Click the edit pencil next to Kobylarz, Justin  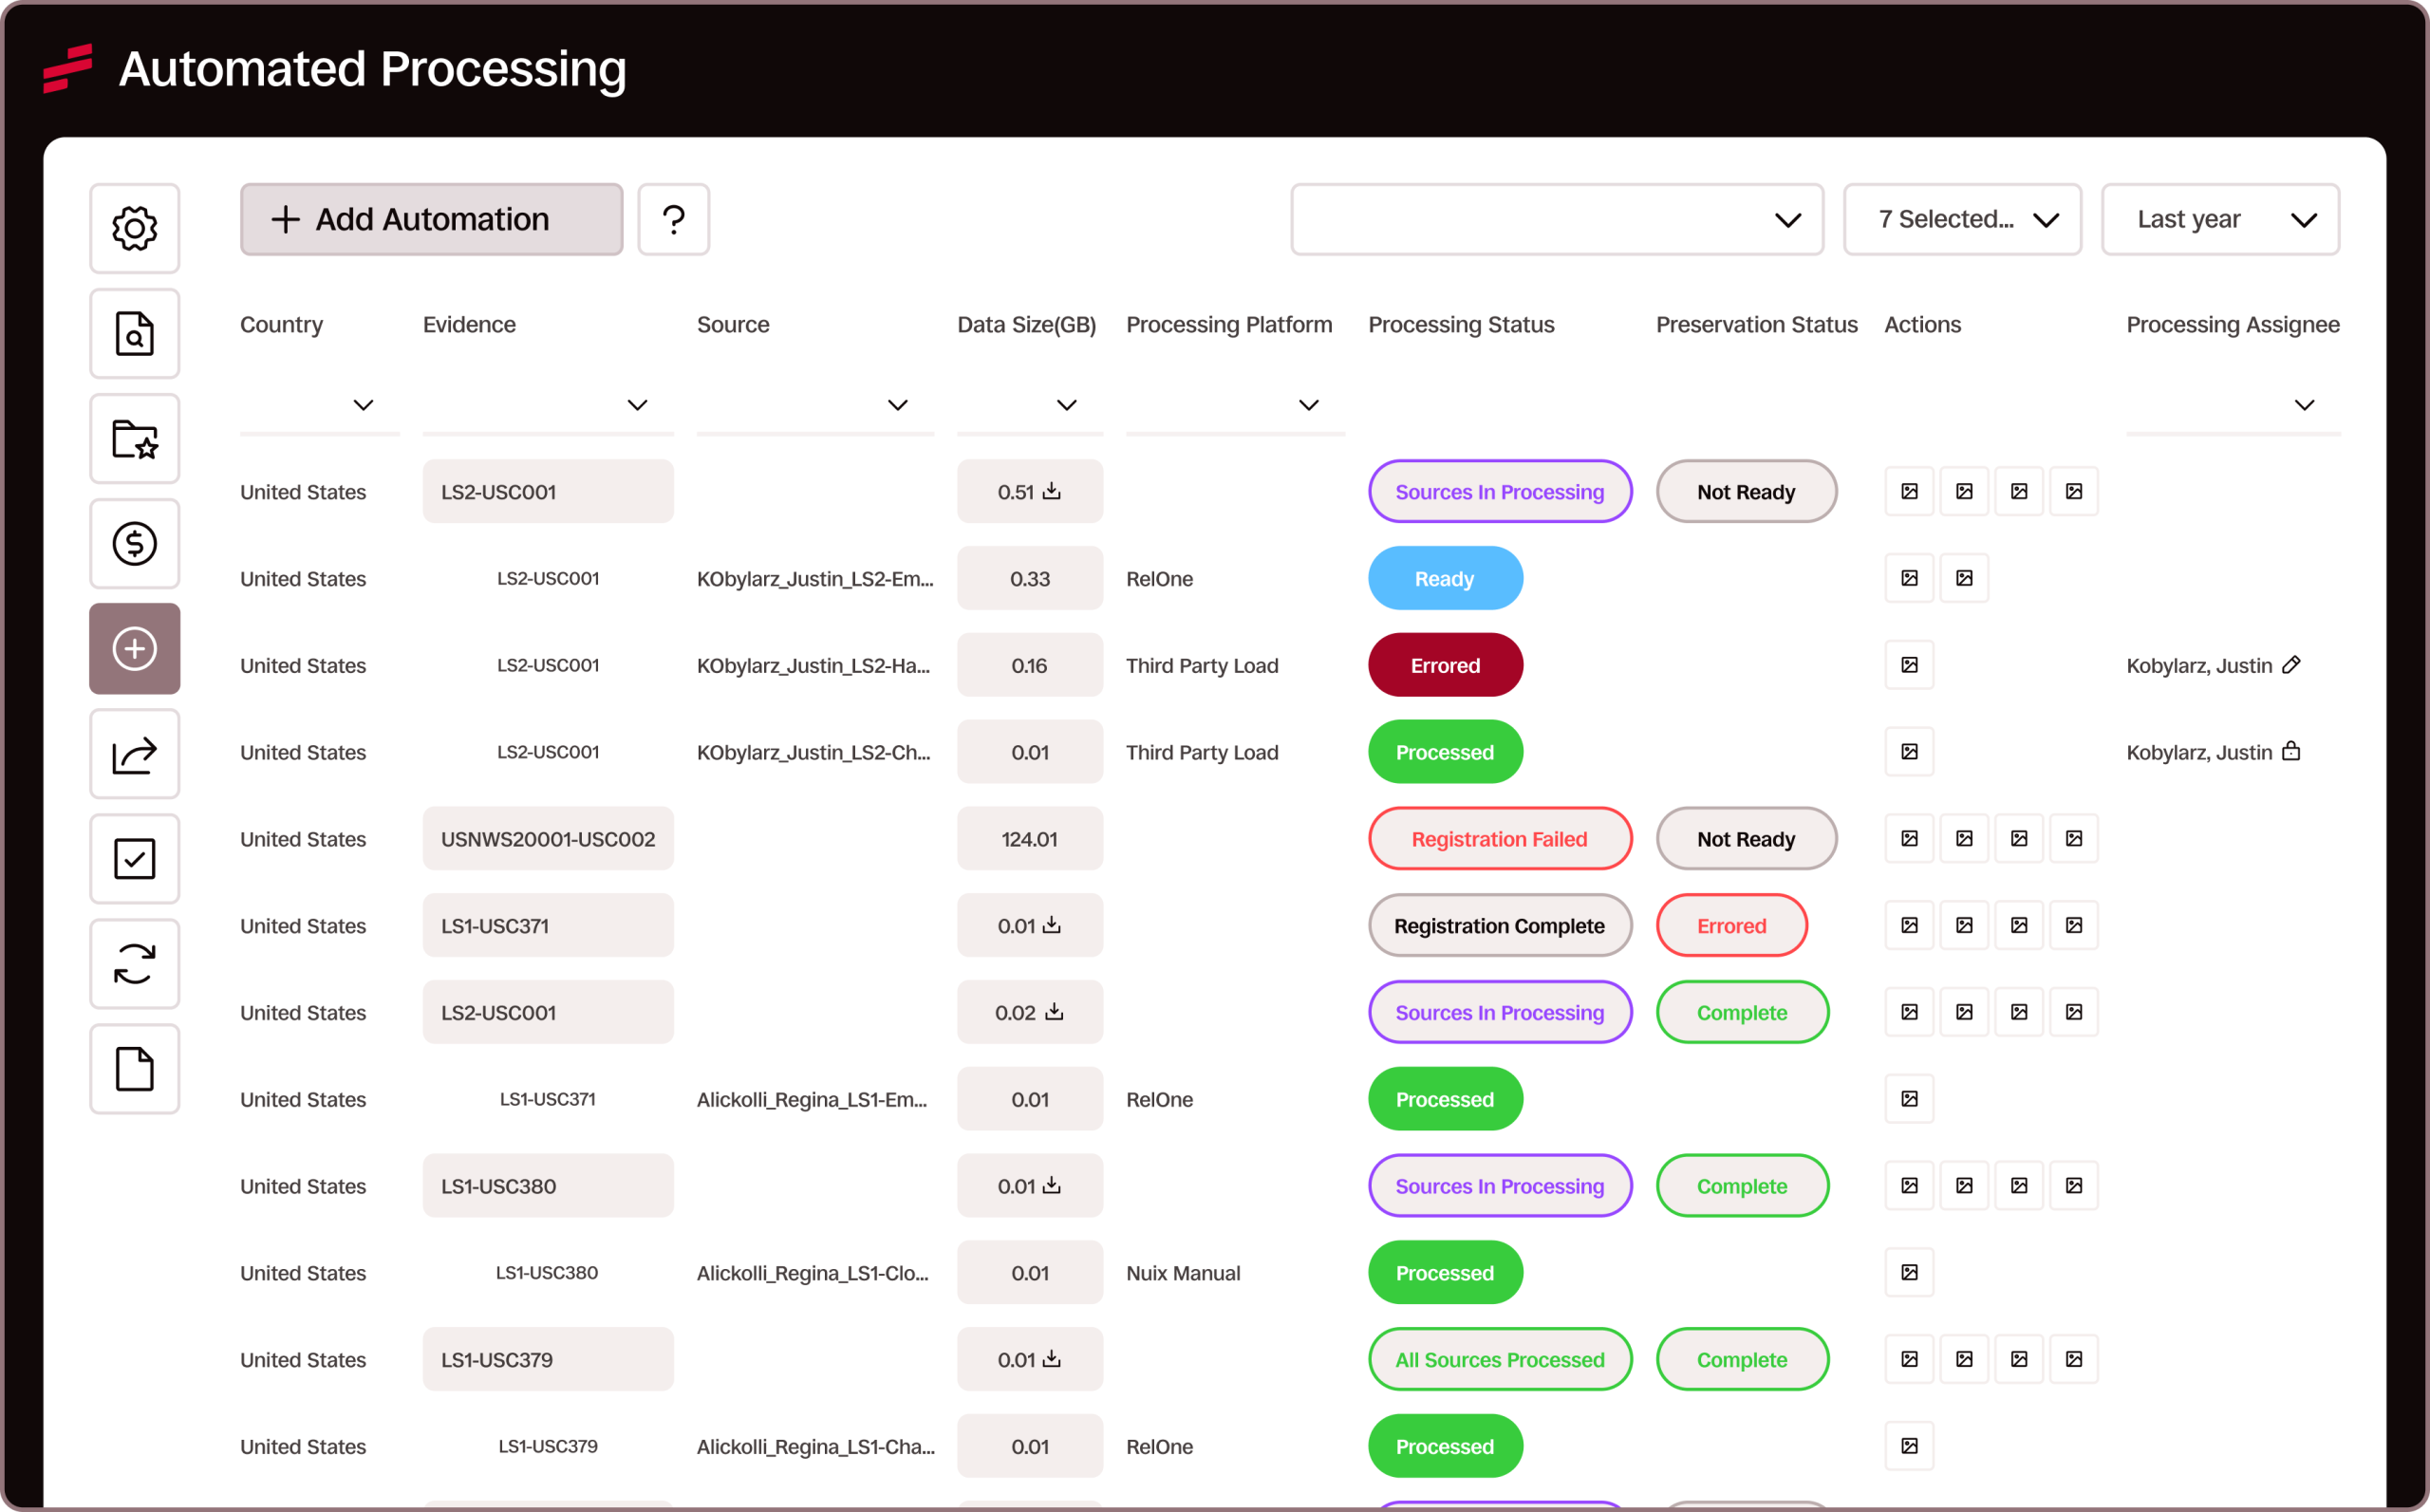pyautogui.click(x=2291, y=665)
